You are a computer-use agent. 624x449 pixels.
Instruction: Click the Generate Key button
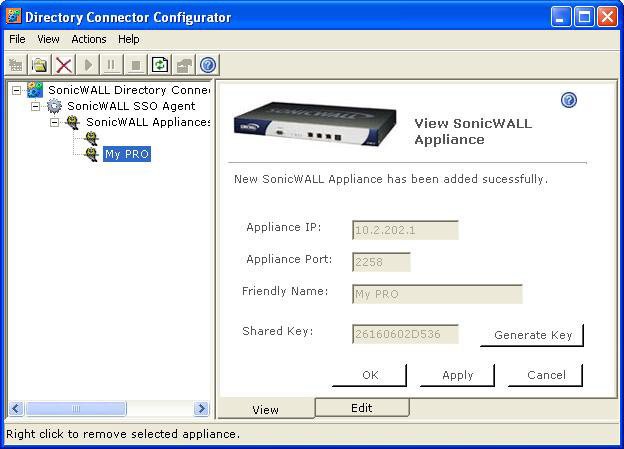(532, 335)
